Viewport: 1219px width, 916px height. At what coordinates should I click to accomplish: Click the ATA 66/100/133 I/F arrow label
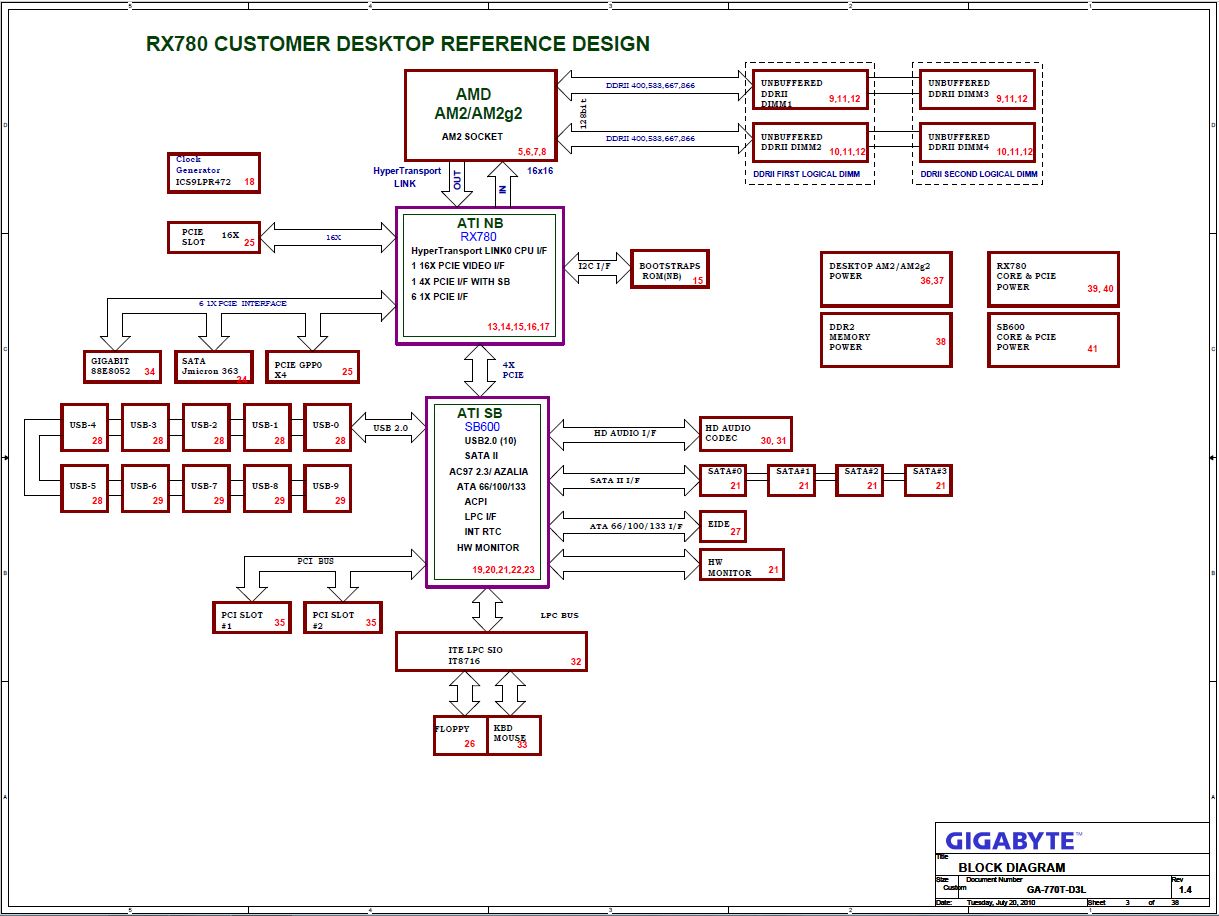(636, 526)
